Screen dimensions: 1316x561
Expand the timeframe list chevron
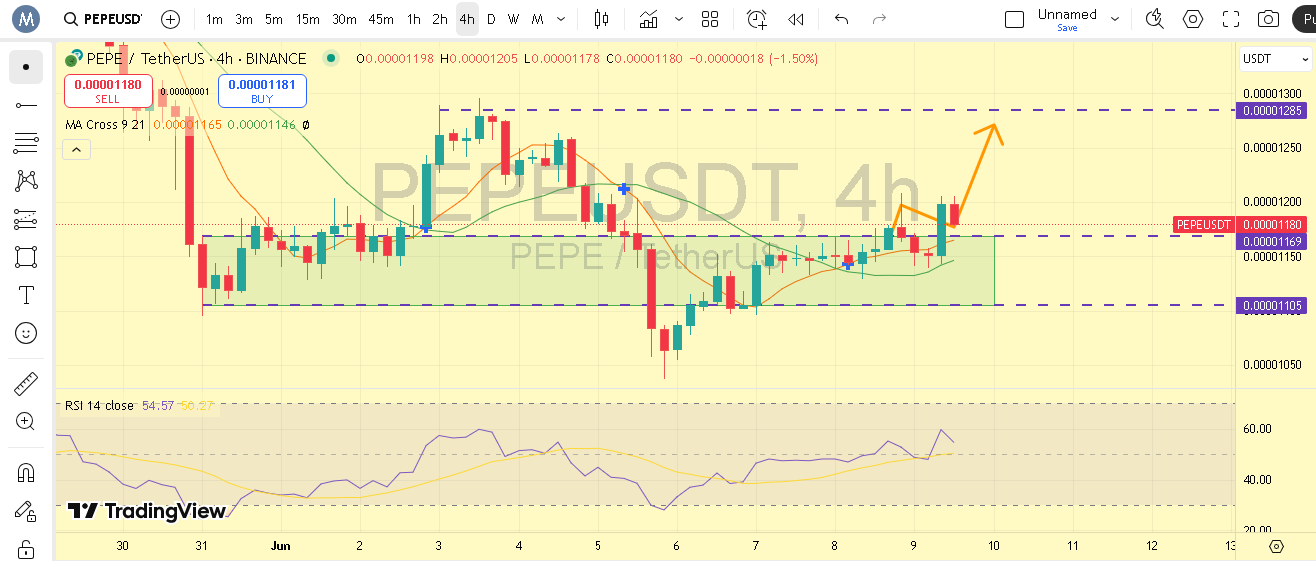560,19
